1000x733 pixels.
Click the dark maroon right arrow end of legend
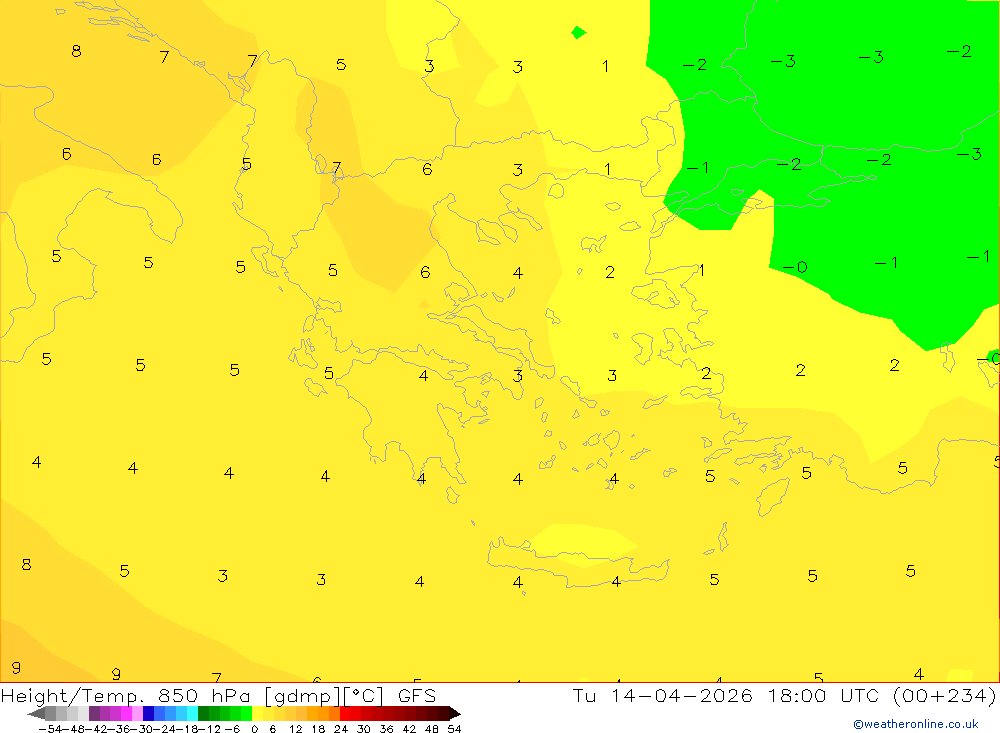[455, 713]
